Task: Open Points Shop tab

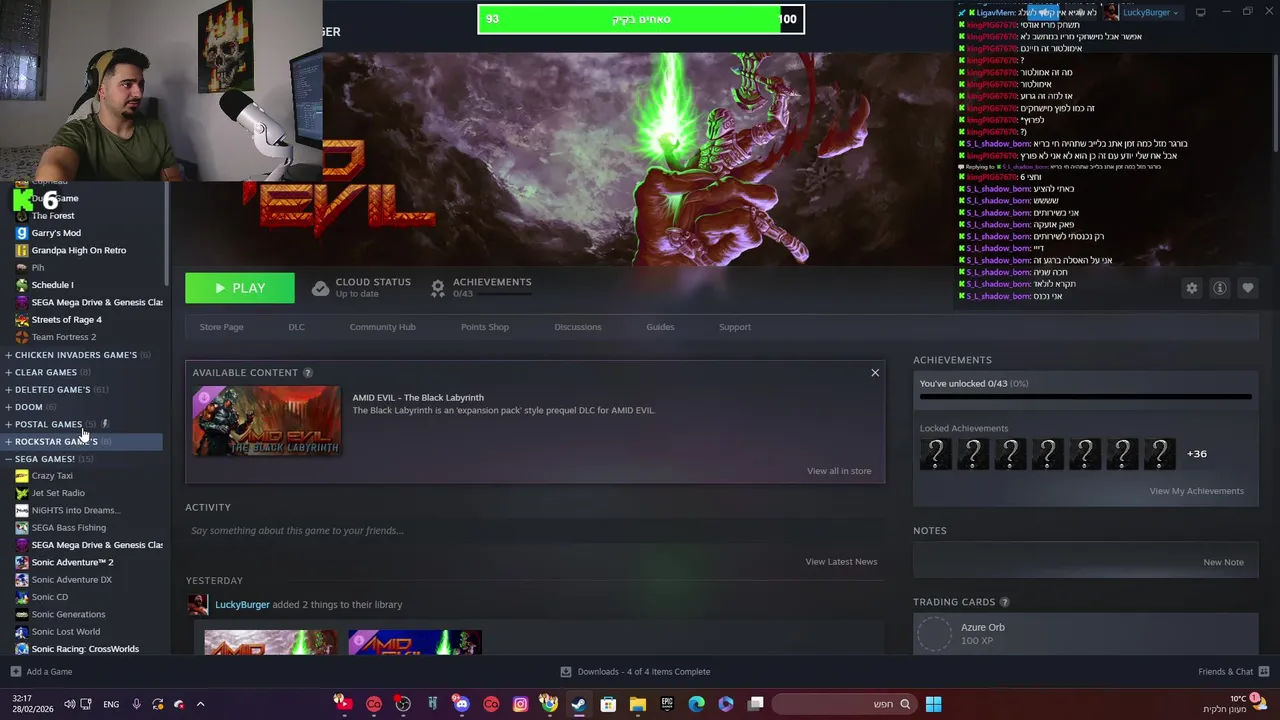Action: pos(485,327)
